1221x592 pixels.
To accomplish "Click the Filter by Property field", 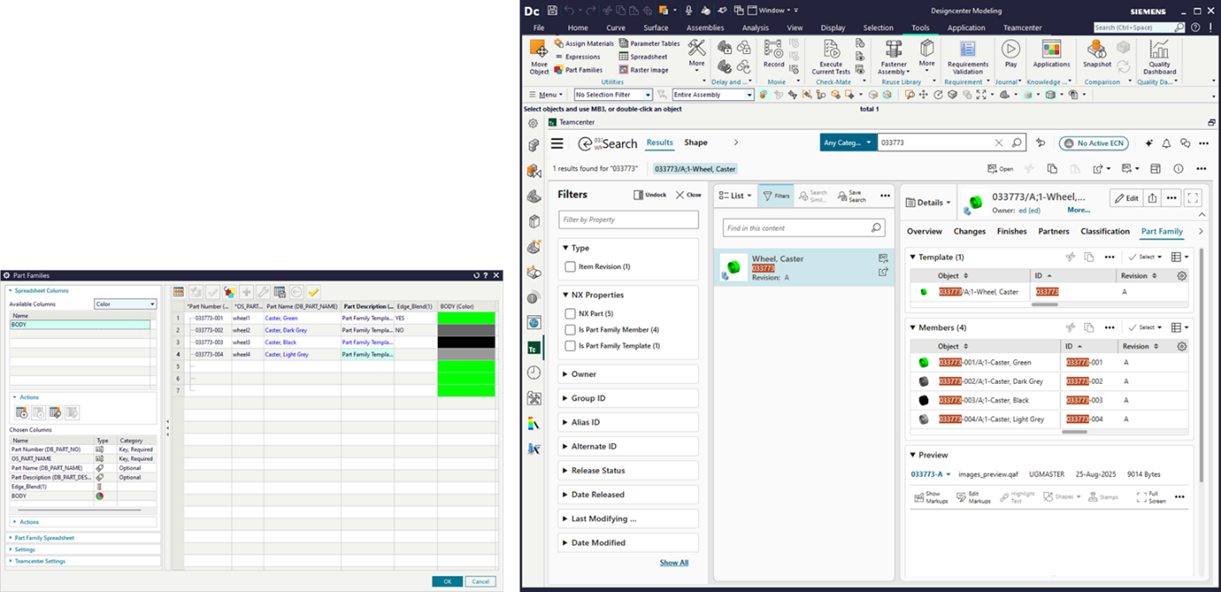I will (x=628, y=219).
